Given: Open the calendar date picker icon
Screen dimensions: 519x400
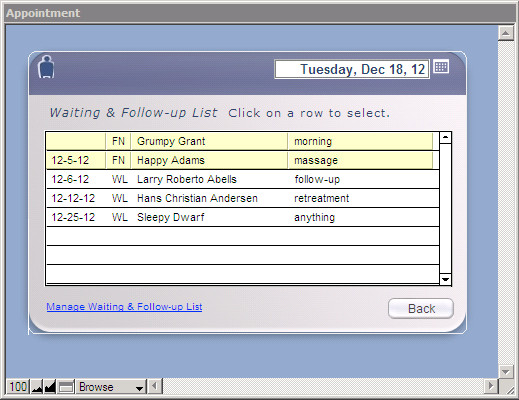Looking at the screenshot, I should [441, 67].
